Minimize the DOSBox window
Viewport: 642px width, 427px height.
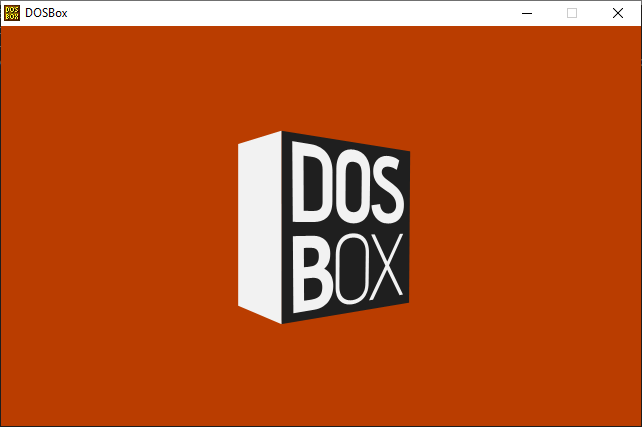tap(527, 13)
